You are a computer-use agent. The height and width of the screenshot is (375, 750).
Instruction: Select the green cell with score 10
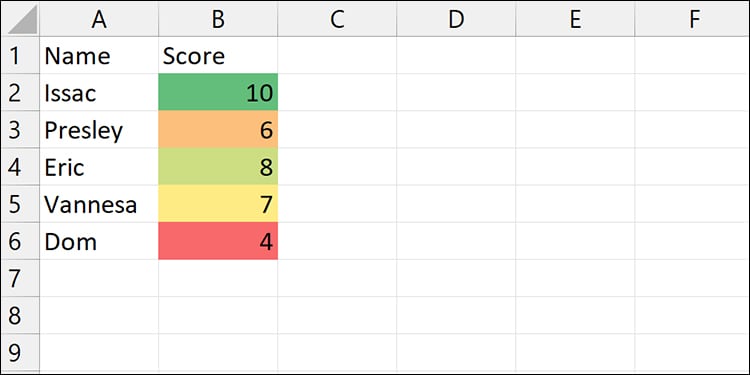point(218,92)
